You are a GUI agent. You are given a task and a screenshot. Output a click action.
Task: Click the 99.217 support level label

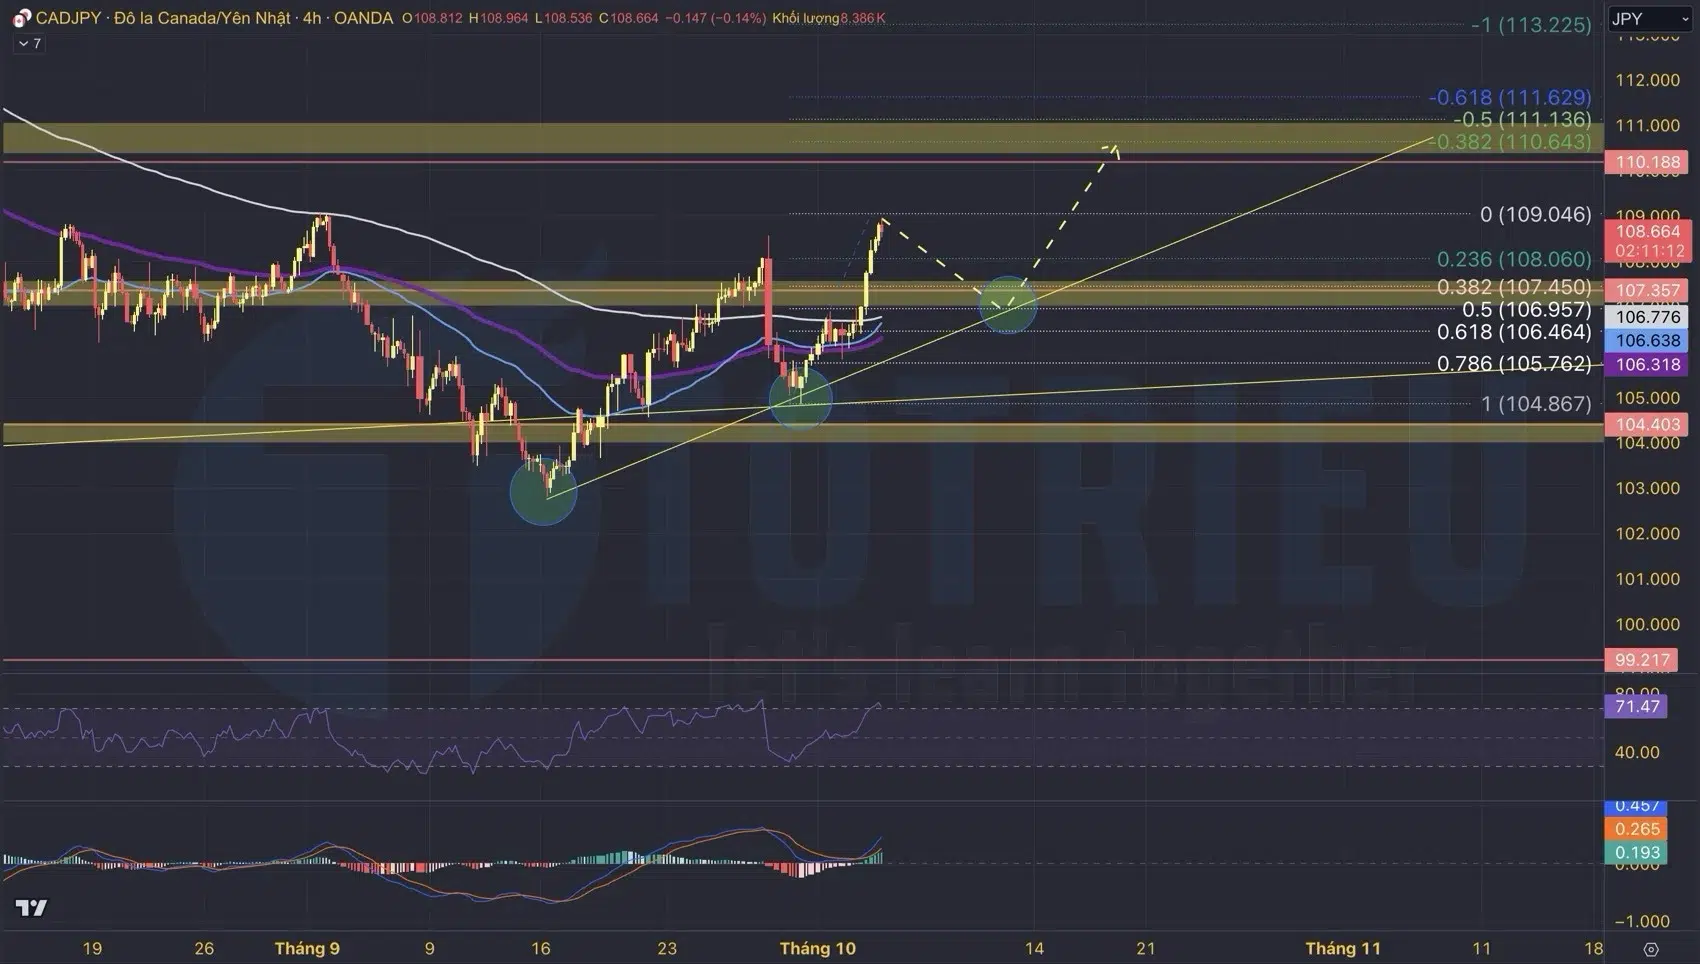pyautogui.click(x=1642, y=660)
